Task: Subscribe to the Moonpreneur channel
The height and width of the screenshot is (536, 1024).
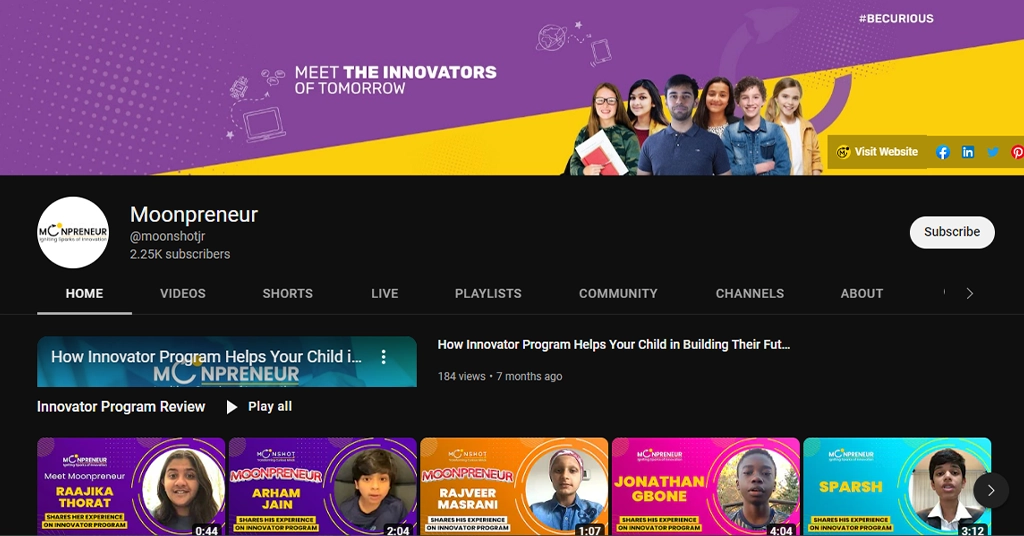Action: click(952, 232)
